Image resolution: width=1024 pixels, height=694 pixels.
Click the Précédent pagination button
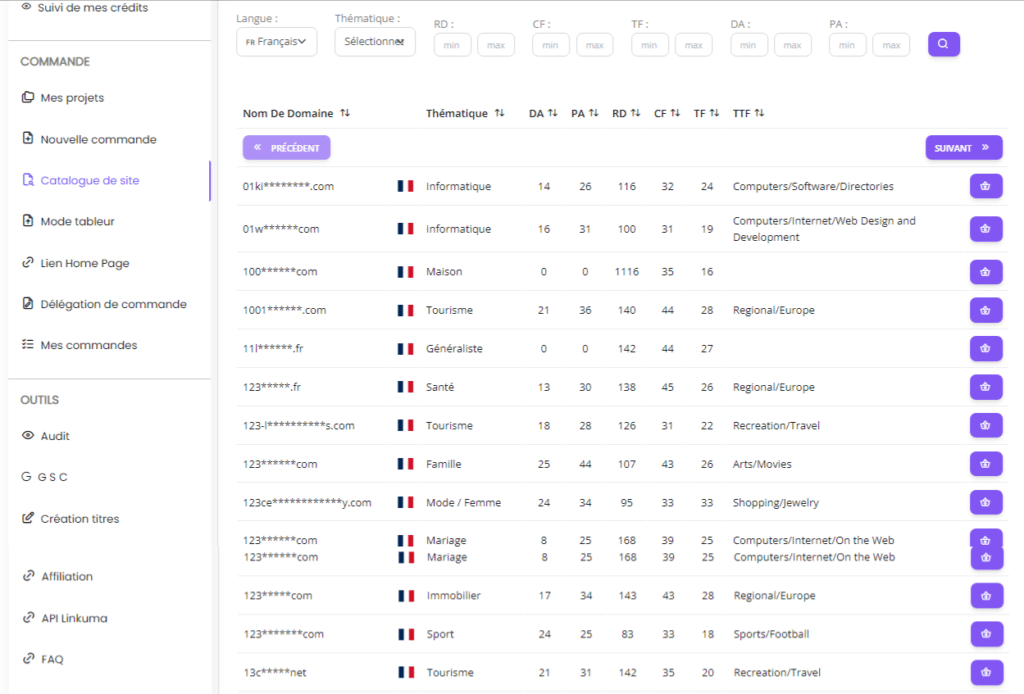286,148
